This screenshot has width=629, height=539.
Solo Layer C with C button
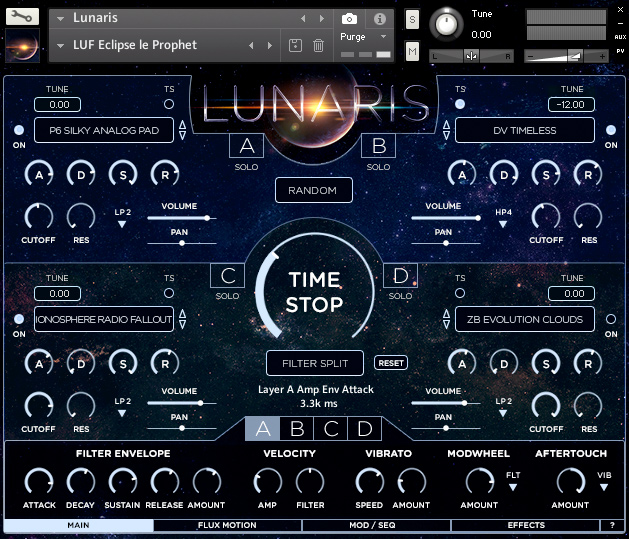tap(227, 276)
